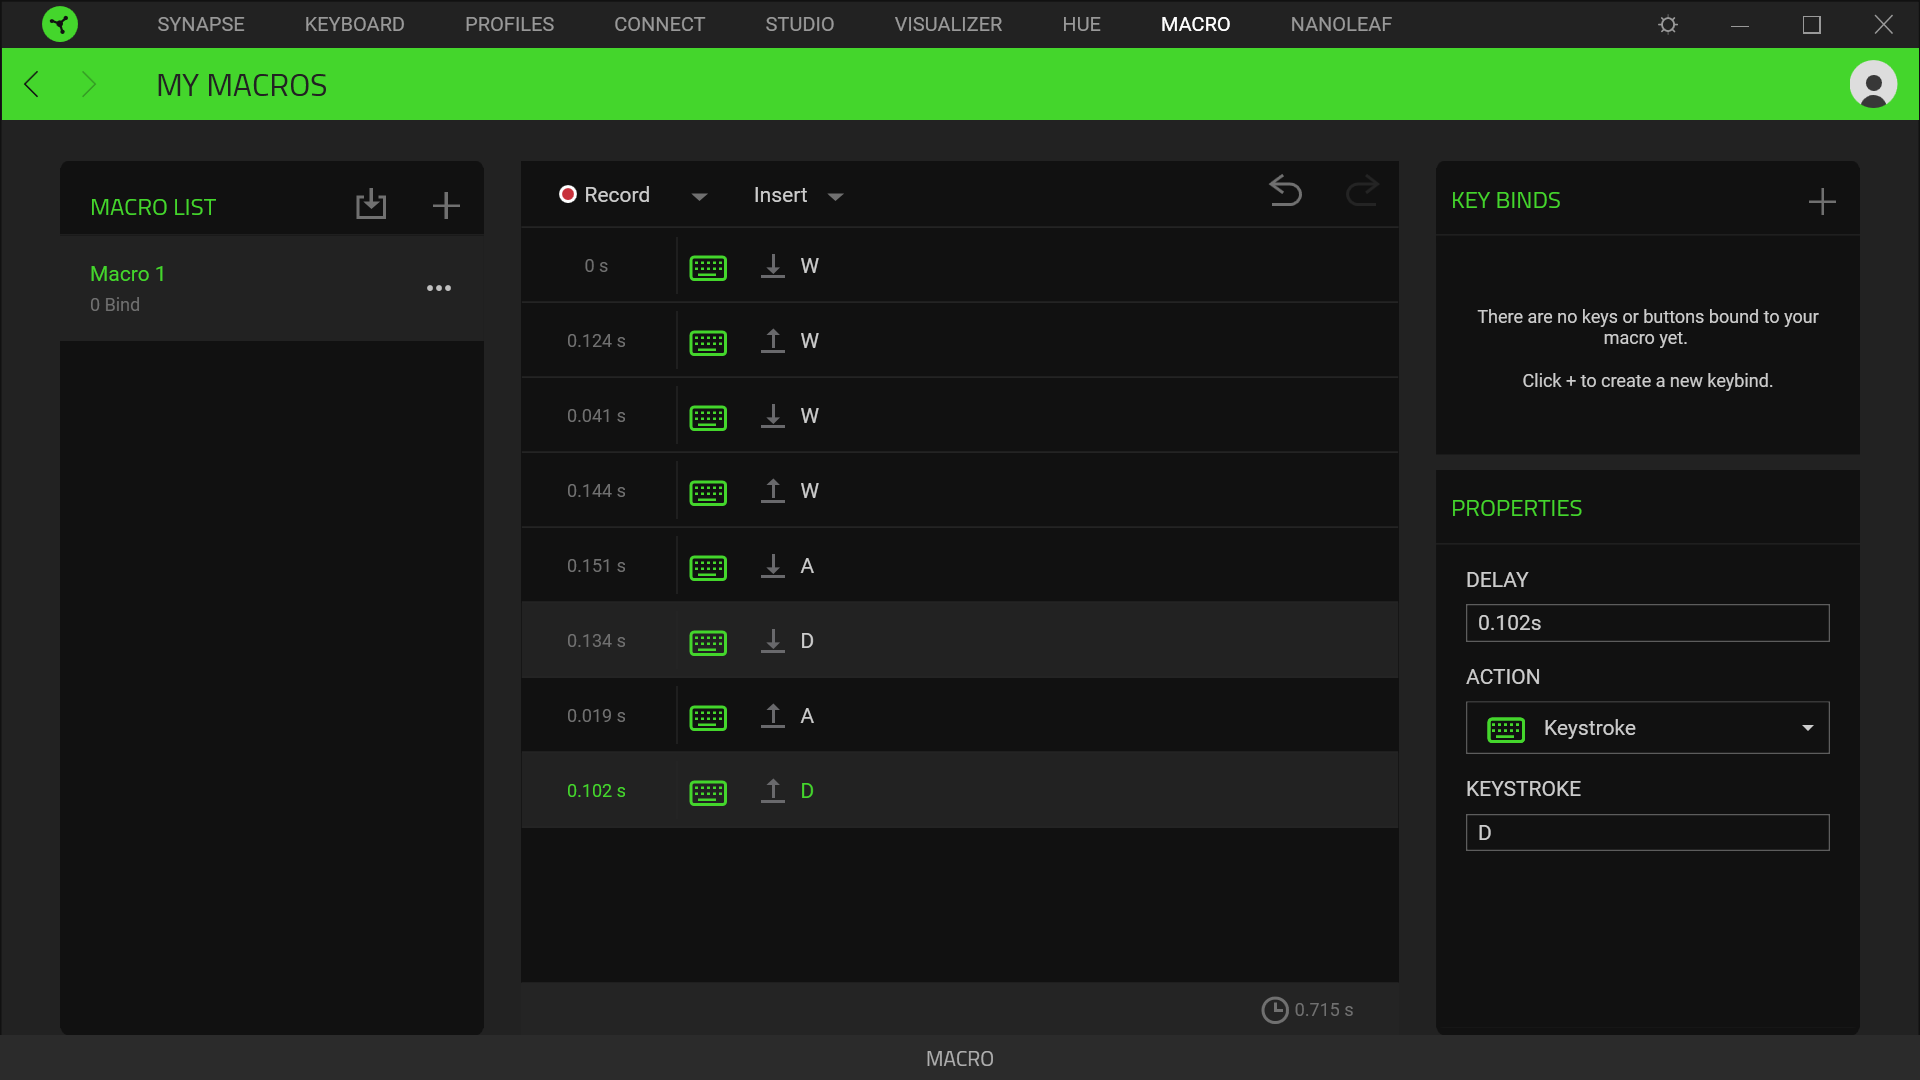Click the redo arrow icon
1920x1080 pixels.
pos(1361,191)
